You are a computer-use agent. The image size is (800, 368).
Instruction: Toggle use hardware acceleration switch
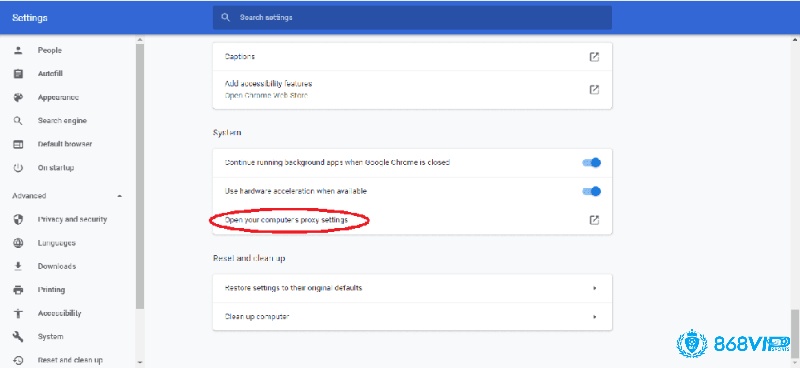pyautogui.click(x=592, y=191)
